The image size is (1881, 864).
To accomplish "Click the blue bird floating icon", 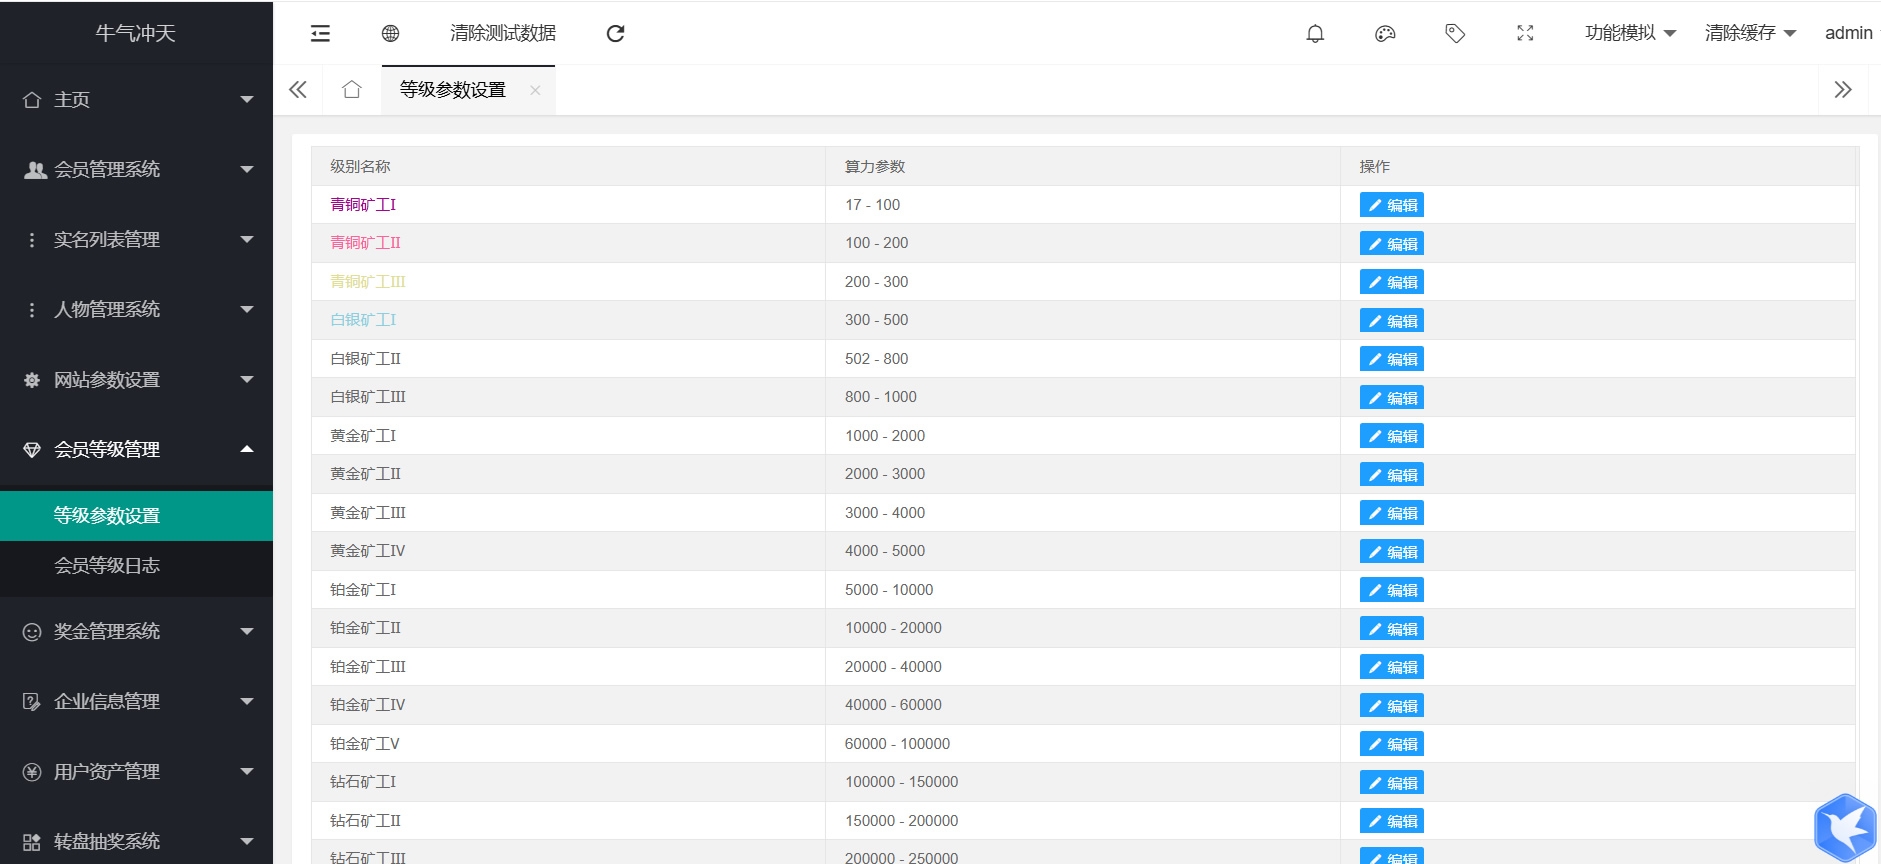I will tap(1845, 827).
